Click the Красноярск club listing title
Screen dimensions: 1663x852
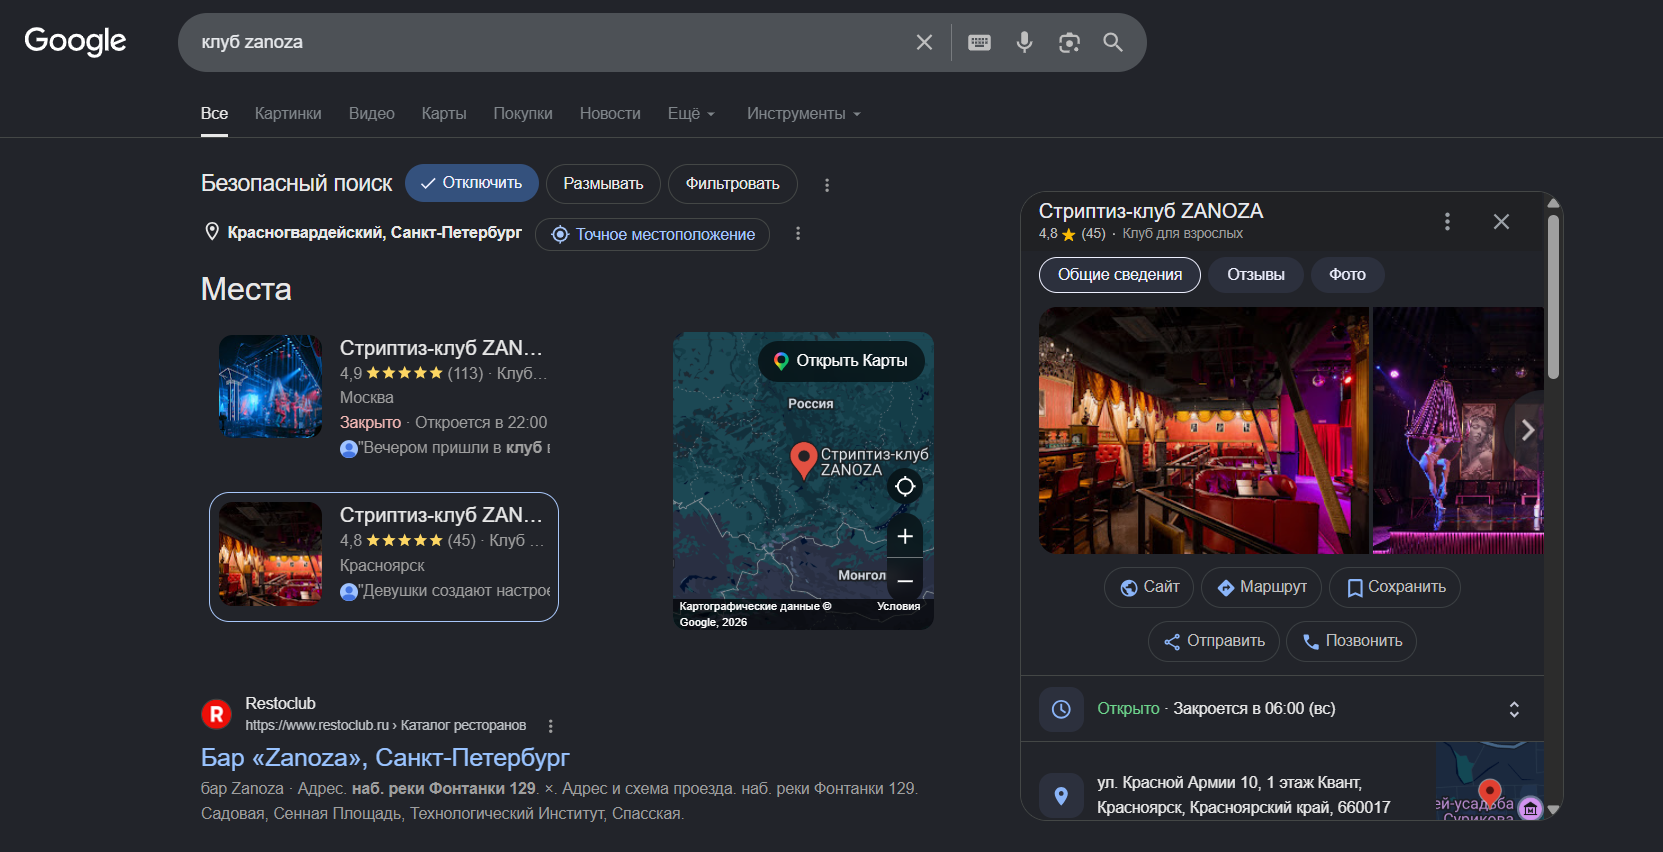click(441, 515)
